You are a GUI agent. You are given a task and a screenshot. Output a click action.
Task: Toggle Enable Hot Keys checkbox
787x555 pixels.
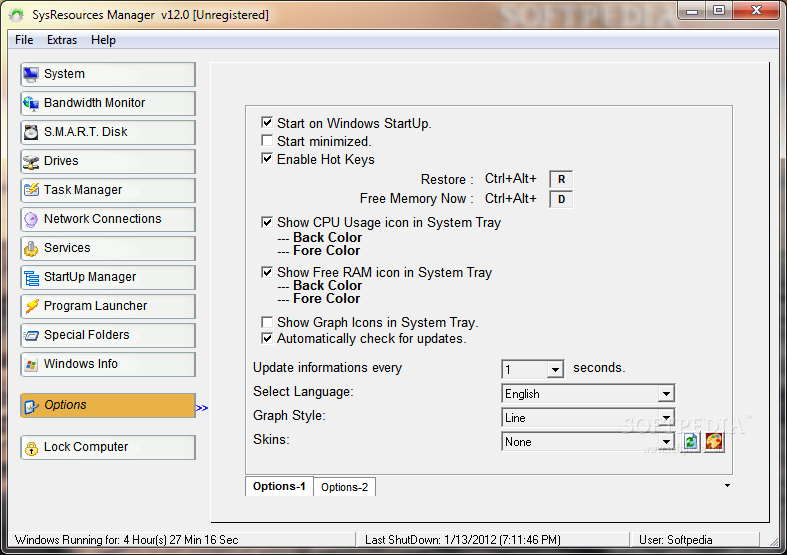(x=267, y=159)
